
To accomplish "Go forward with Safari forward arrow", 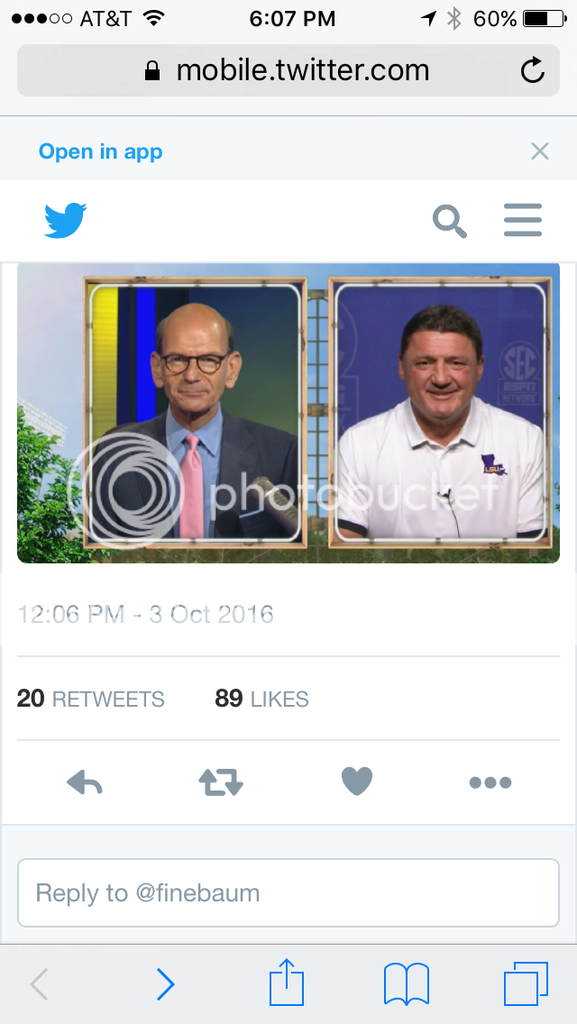I will click(165, 984).
